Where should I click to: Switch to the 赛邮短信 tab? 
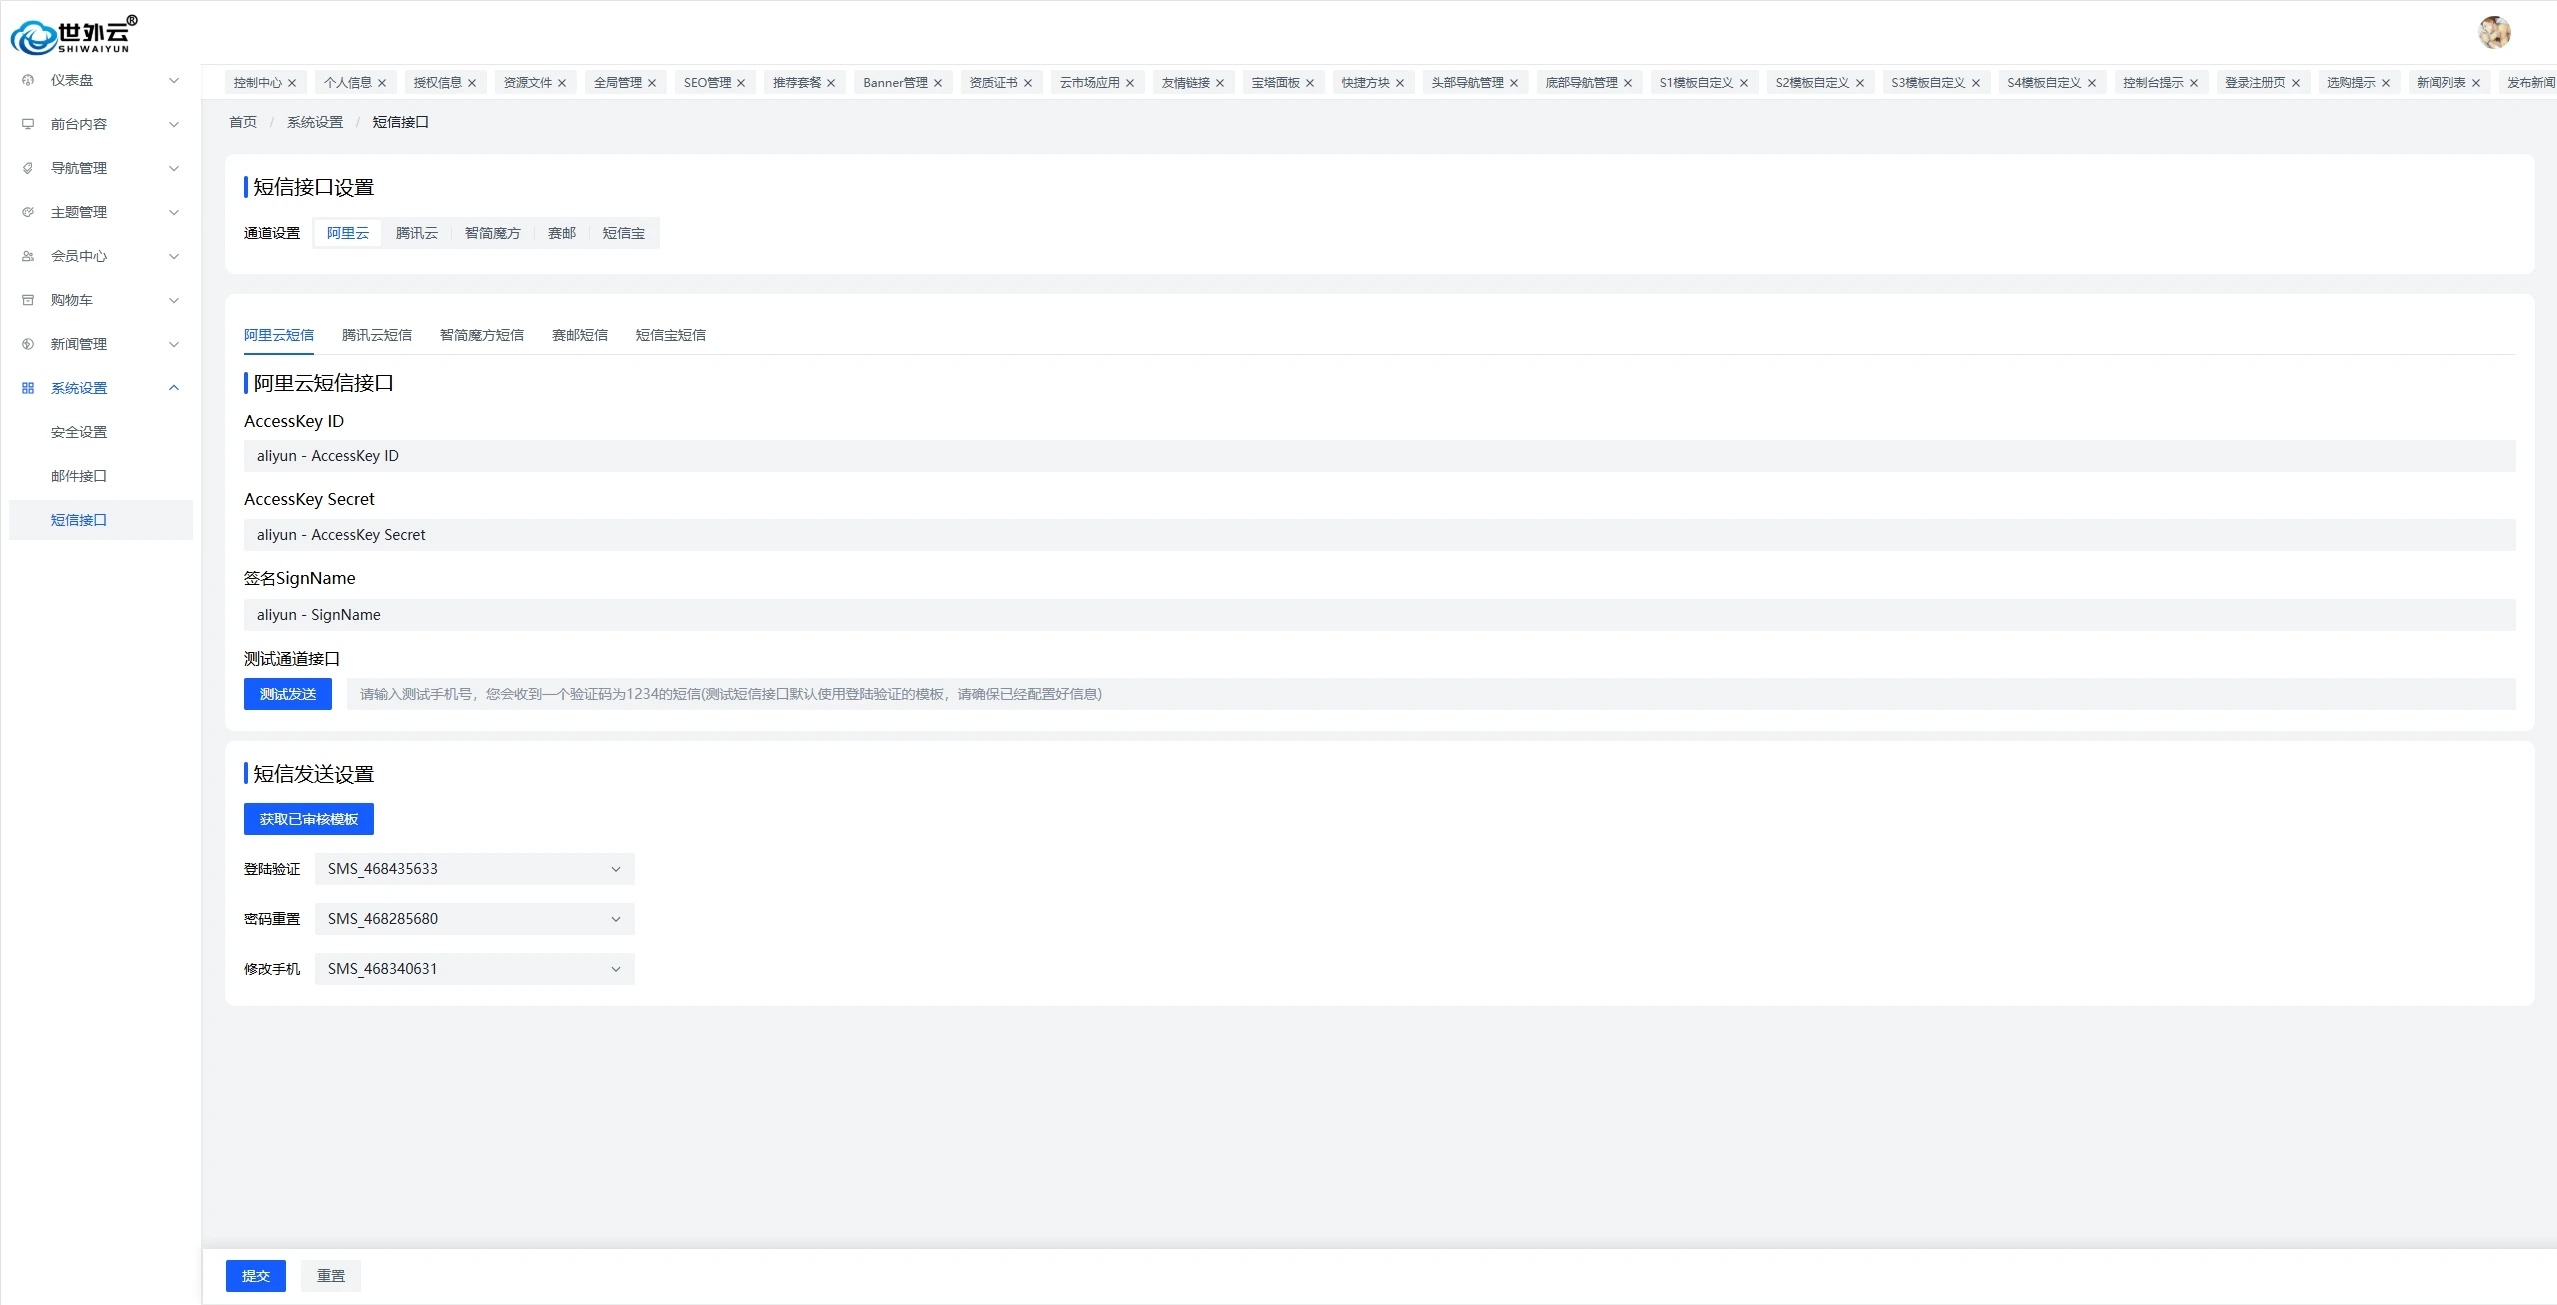pyautogui.click(x=579, y=335)
